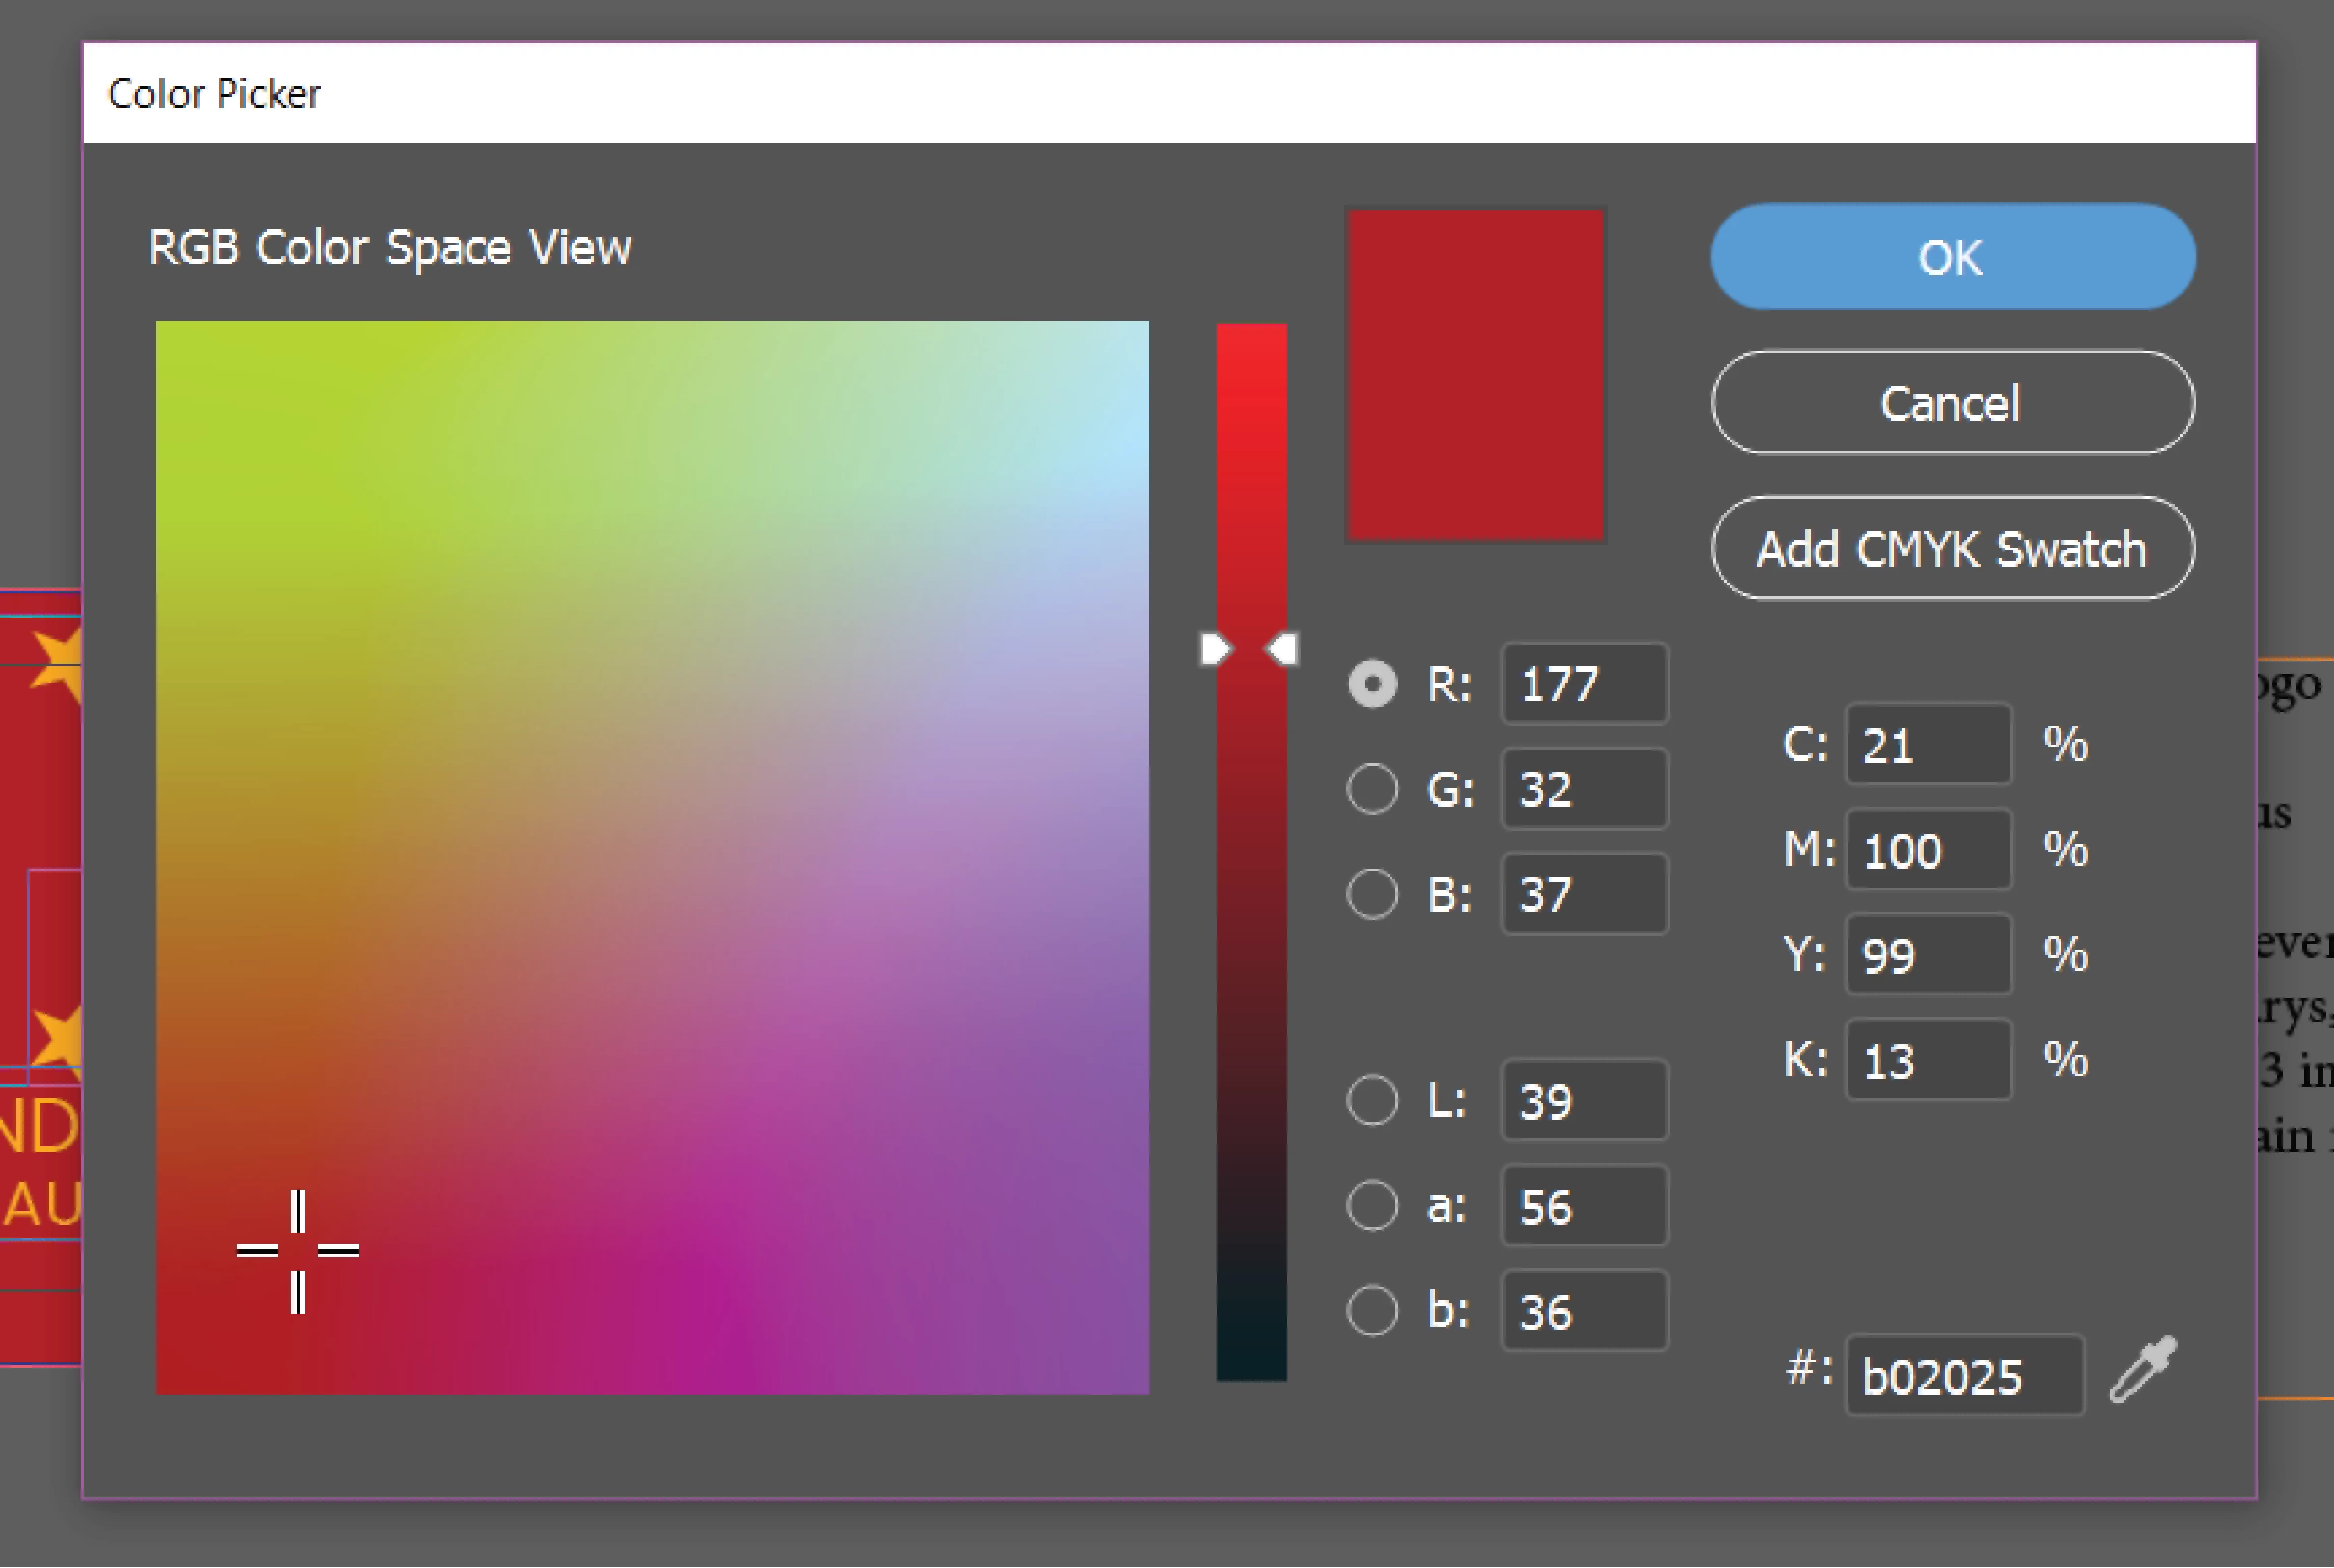
Task: Select the Lab 'a' radio button
Action: 1372,1205
